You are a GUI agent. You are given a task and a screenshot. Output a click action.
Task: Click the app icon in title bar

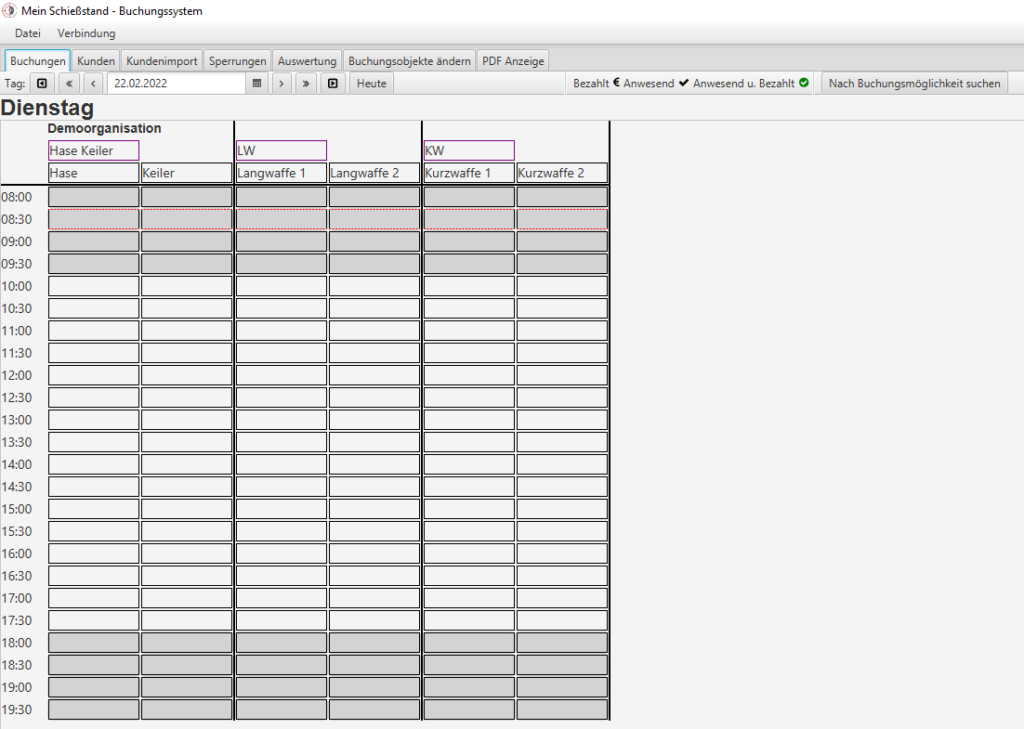pyautogui.click(x=9, y=10)
